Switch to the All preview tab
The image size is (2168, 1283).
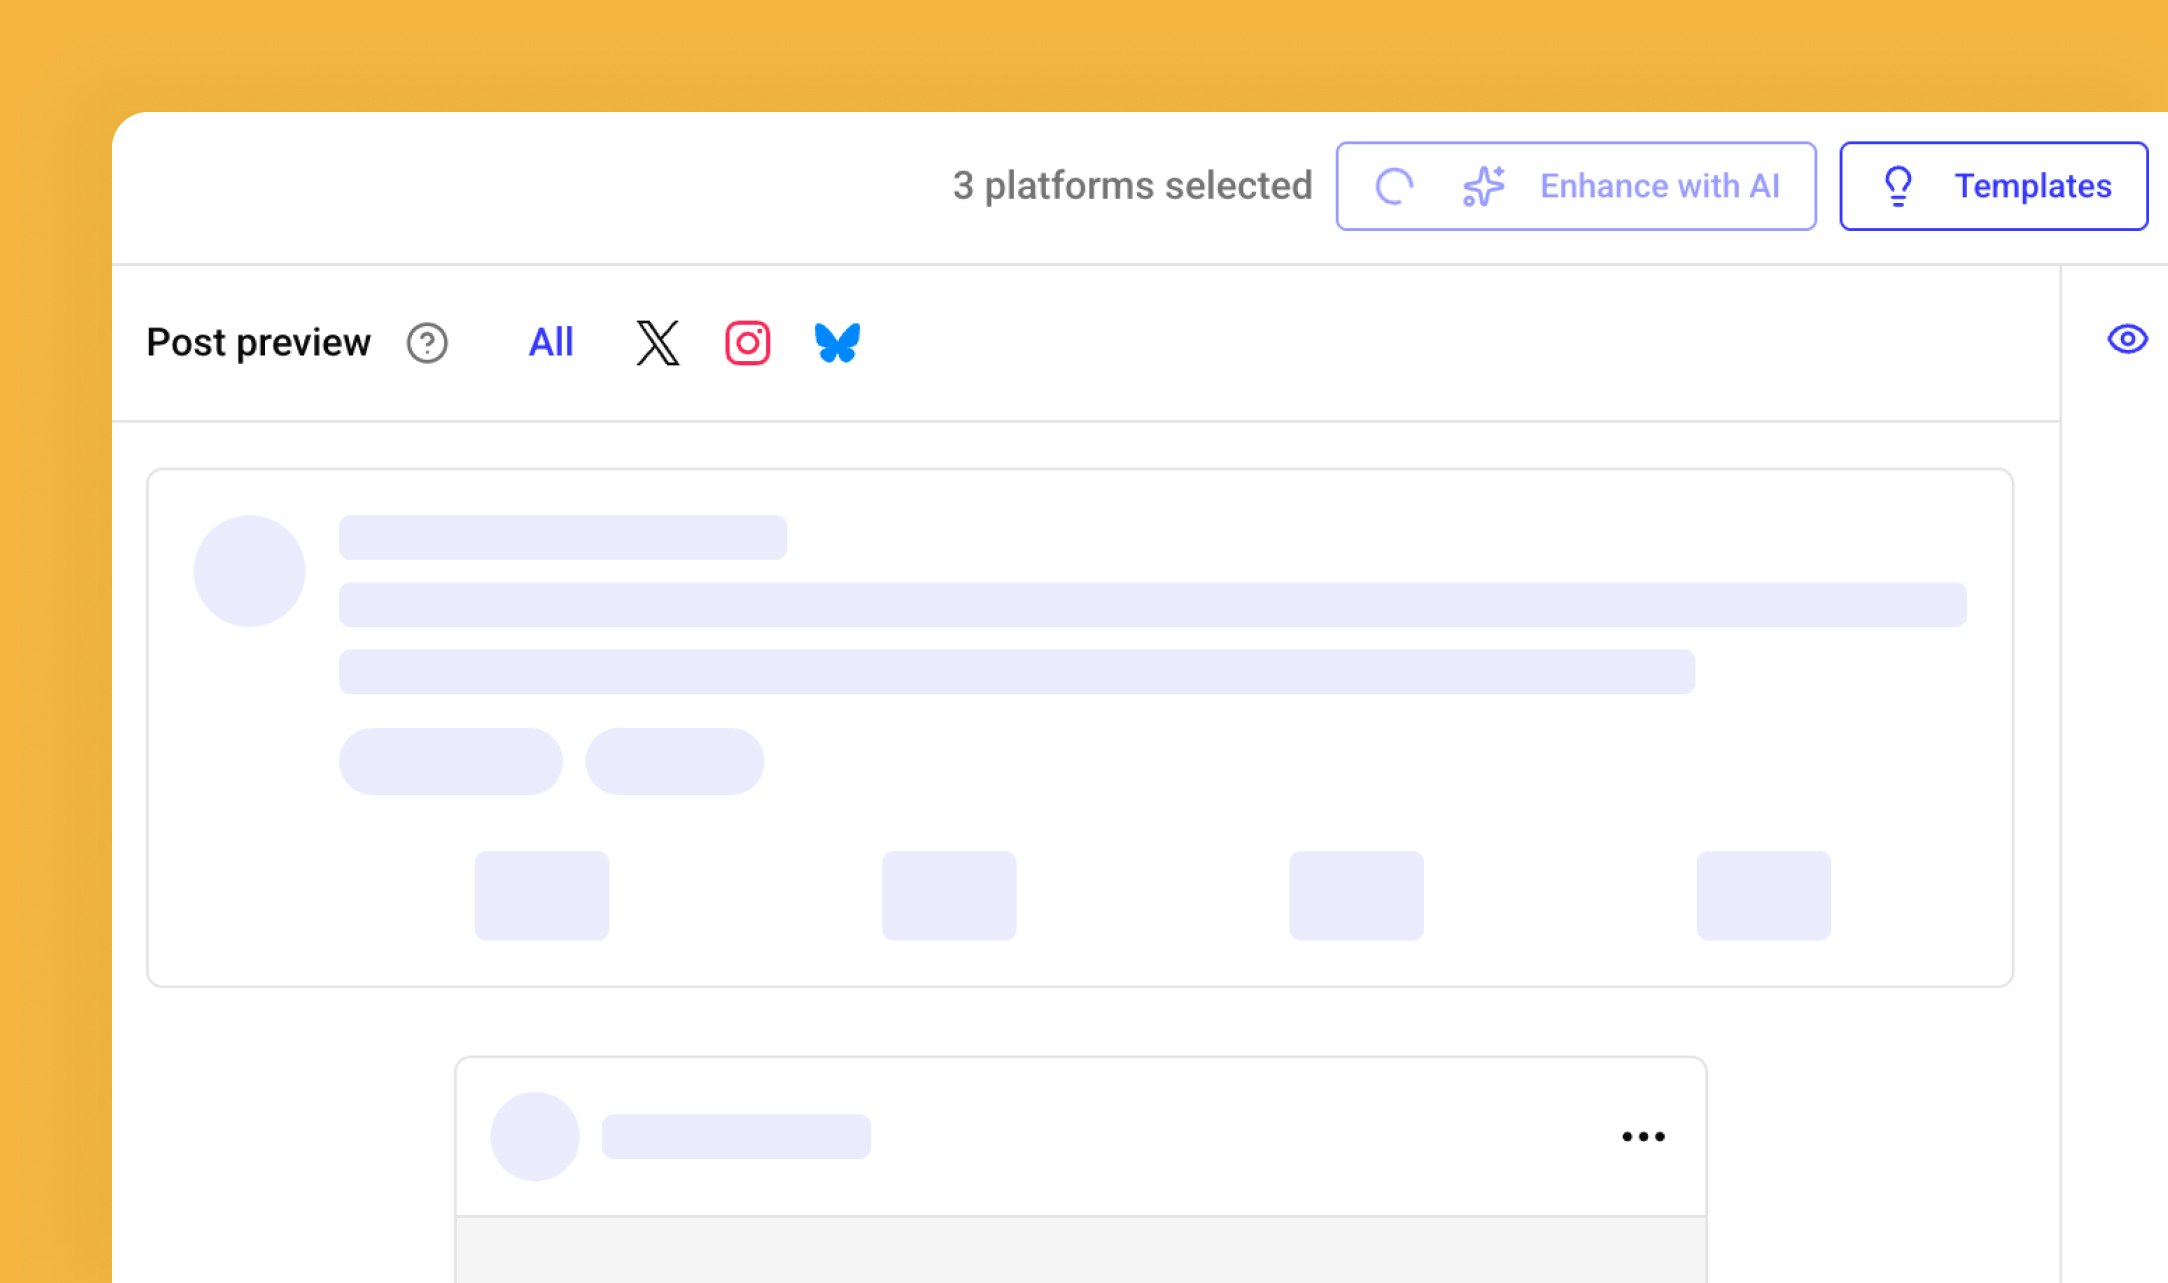pyautogui.click(x=550, y=343)
